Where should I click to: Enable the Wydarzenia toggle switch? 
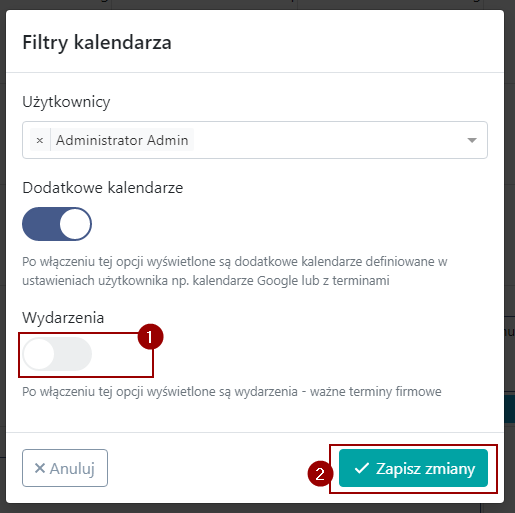tap(57, 354)
